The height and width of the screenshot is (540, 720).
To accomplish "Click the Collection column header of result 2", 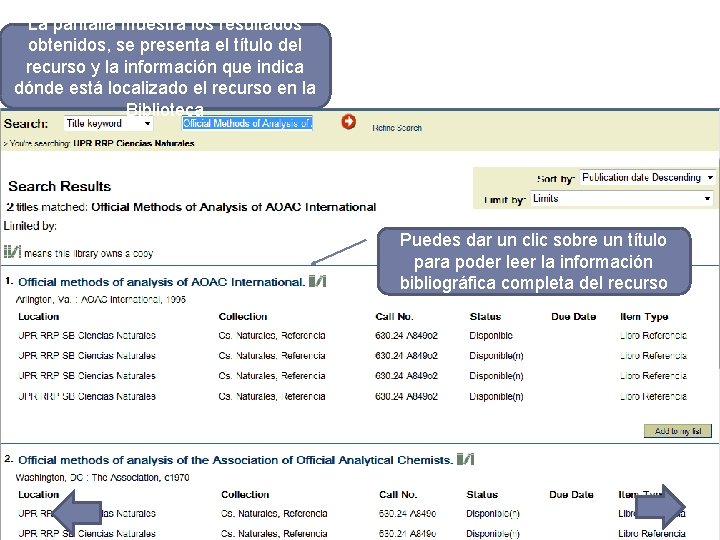I will tap(245, 495).
